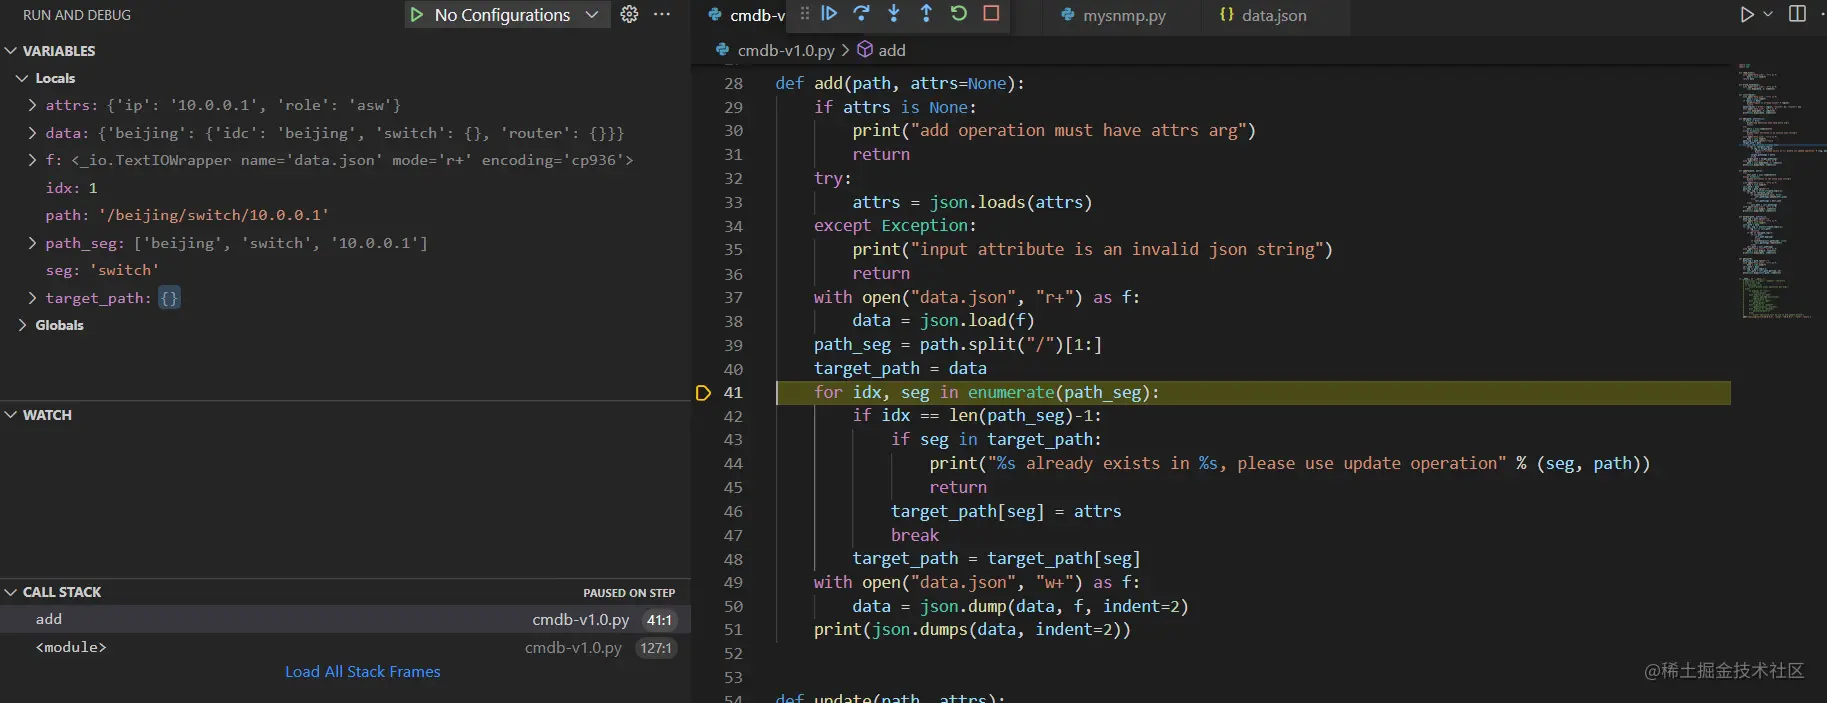This screenshot has height=703, width=1827.
Task: Expand the attrs variable
Action: point(33,105)
